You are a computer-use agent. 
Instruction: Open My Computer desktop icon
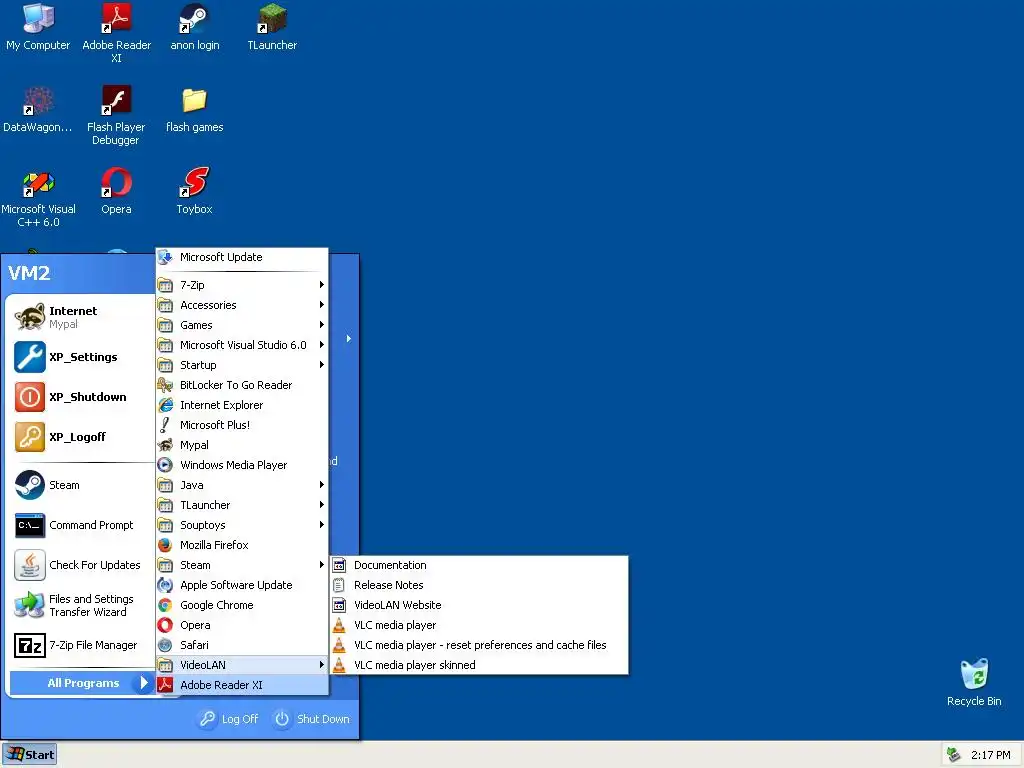tap(38, 27)
